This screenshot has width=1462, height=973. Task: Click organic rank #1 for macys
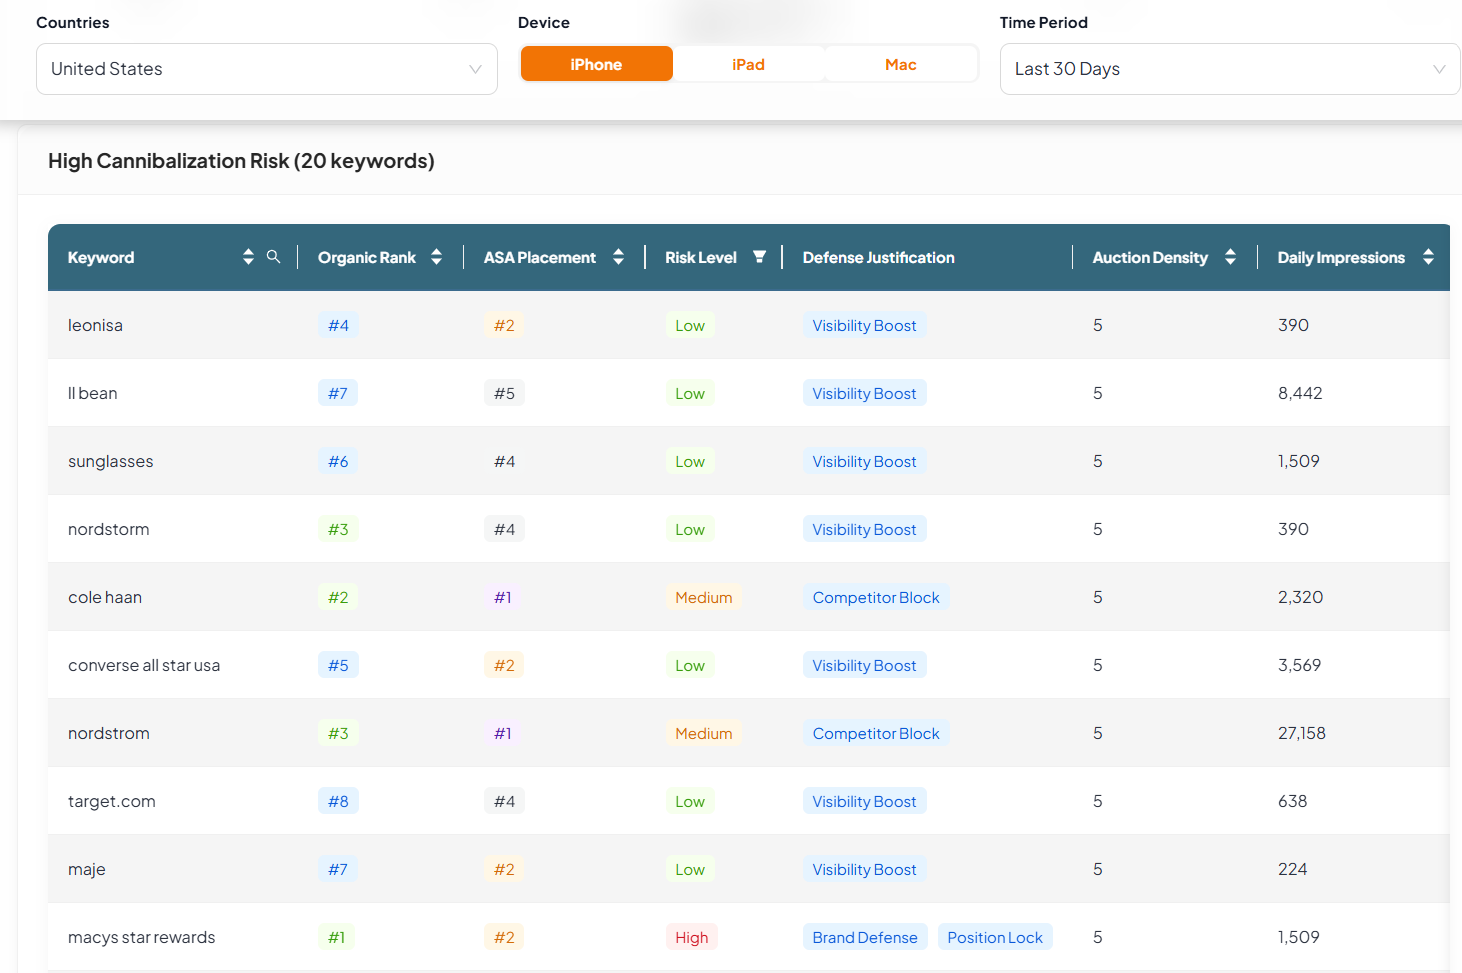click(x=337, y=937)
